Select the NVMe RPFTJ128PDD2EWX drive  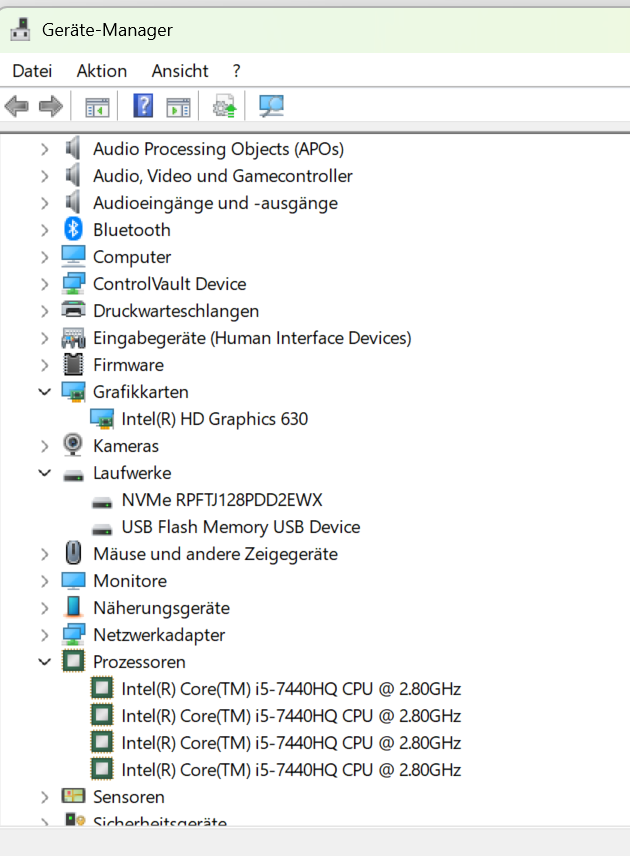[x=222, y=500]
